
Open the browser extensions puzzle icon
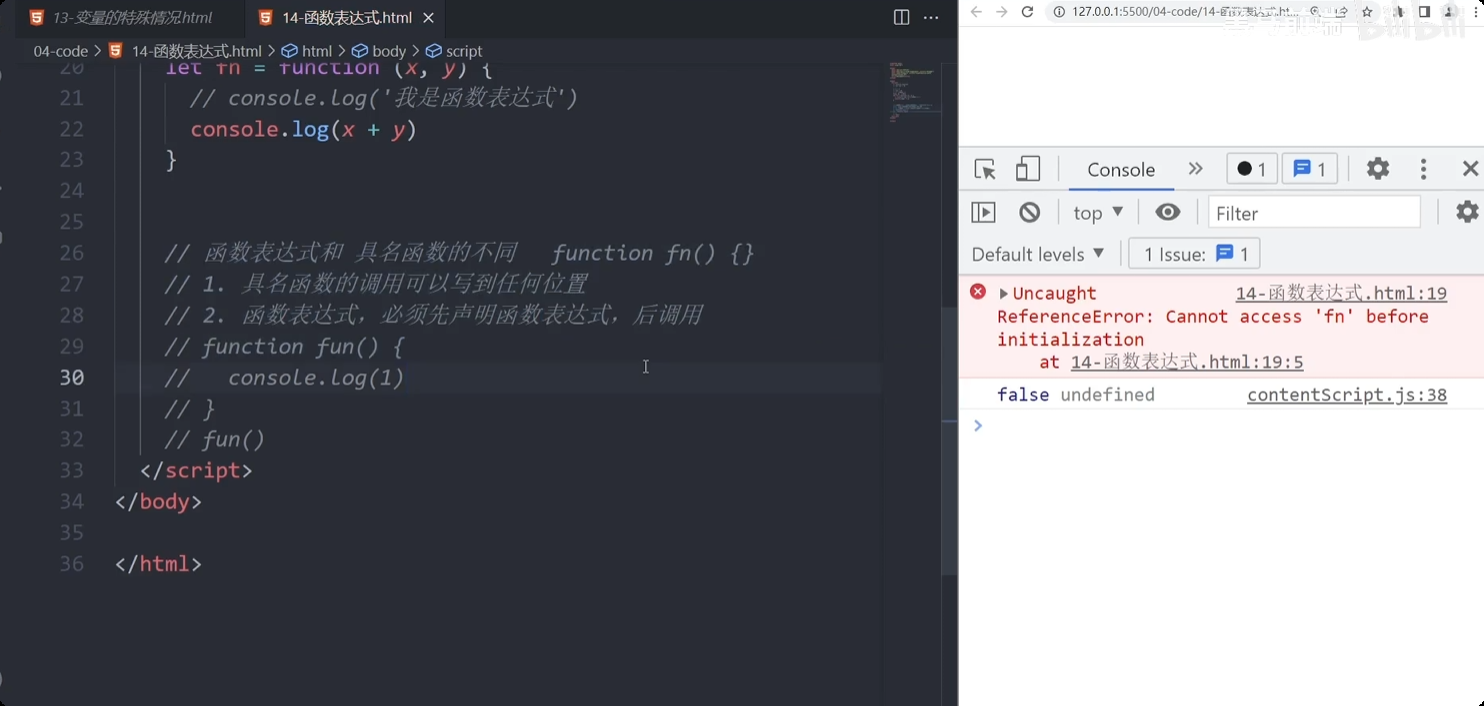tap(1400, 12)
